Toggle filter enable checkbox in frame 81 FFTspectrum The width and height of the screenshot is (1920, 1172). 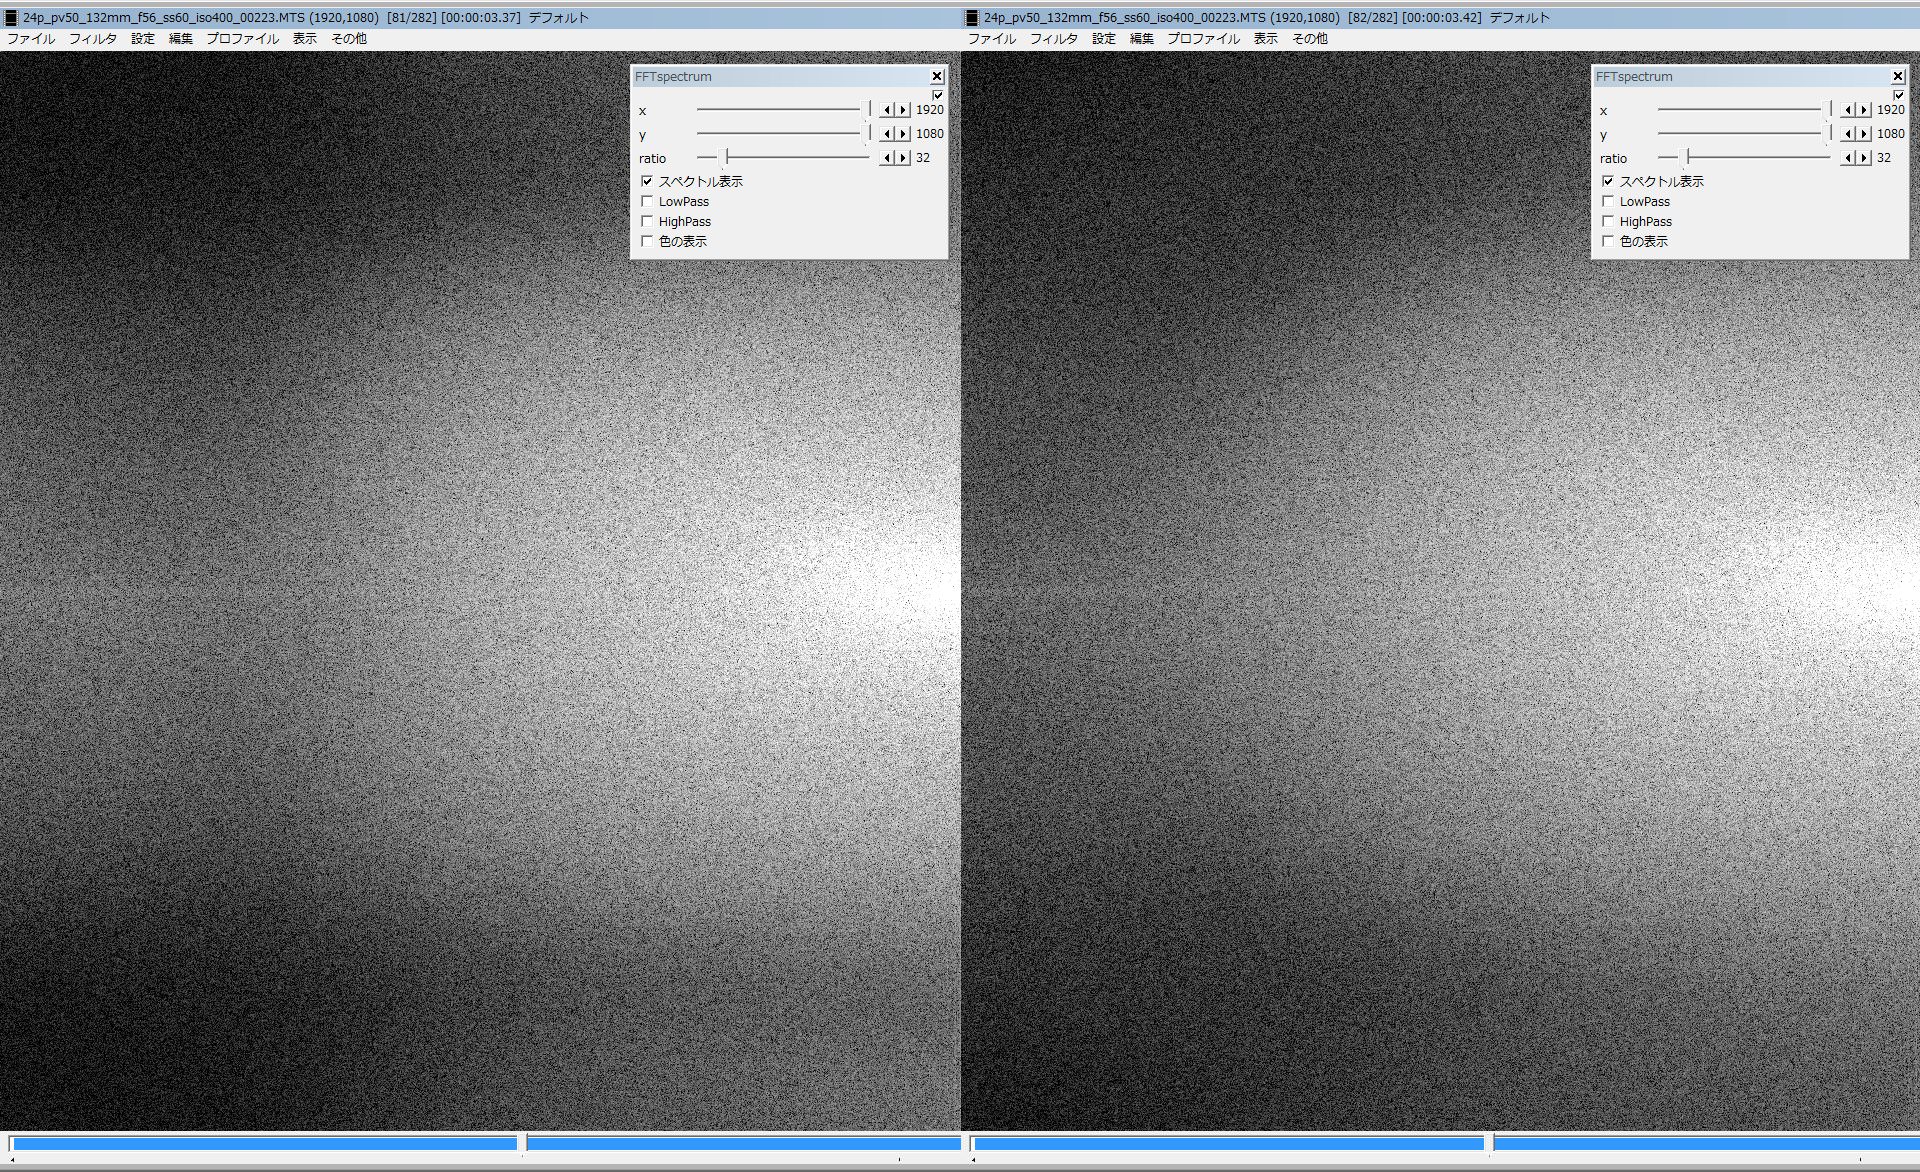point(938,95)
